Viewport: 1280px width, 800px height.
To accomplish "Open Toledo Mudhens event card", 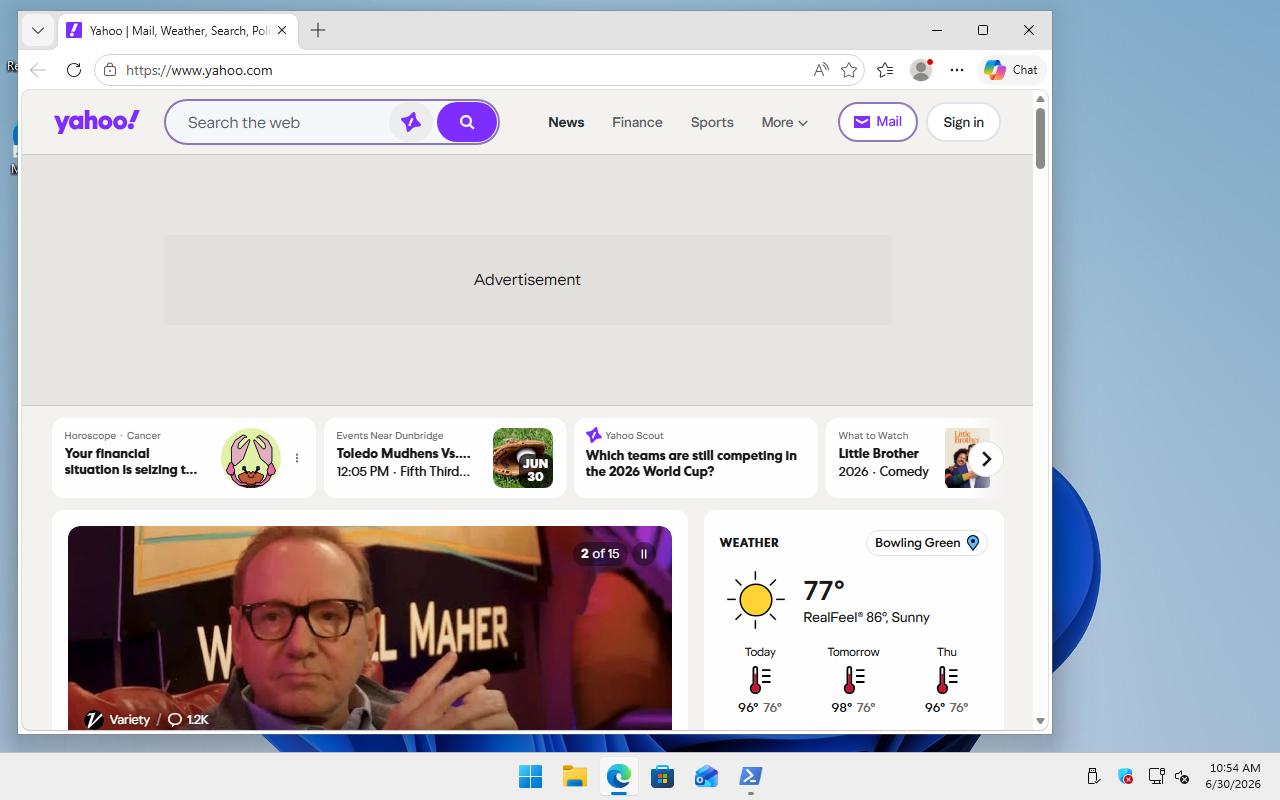I will [445, 458].
